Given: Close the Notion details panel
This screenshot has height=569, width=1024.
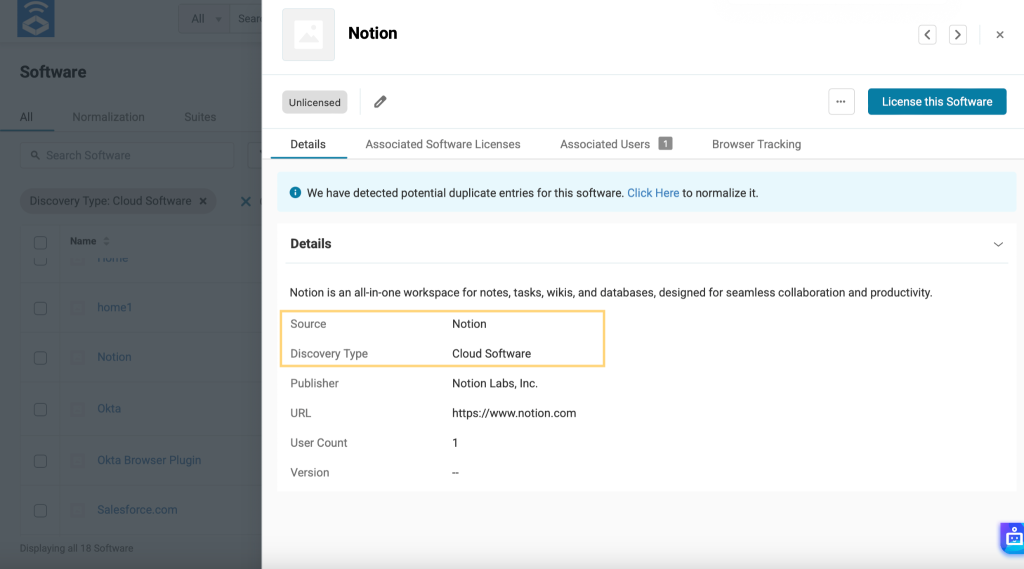Looking at the screenshot, I should coord(1000,35).
